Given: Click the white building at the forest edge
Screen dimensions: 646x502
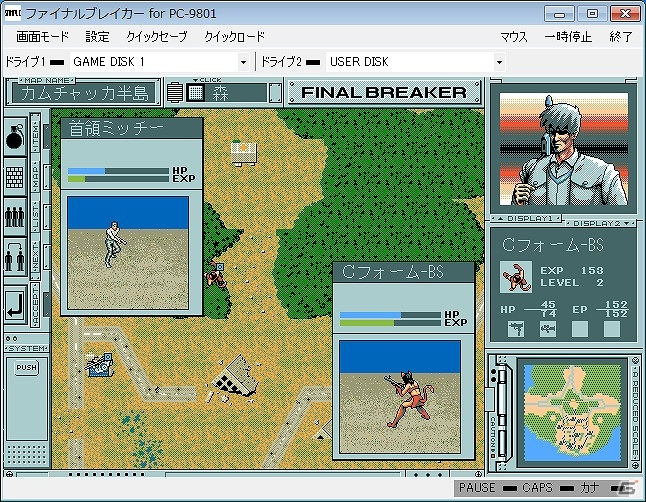Looking at the screenshot, I should 243,152.
